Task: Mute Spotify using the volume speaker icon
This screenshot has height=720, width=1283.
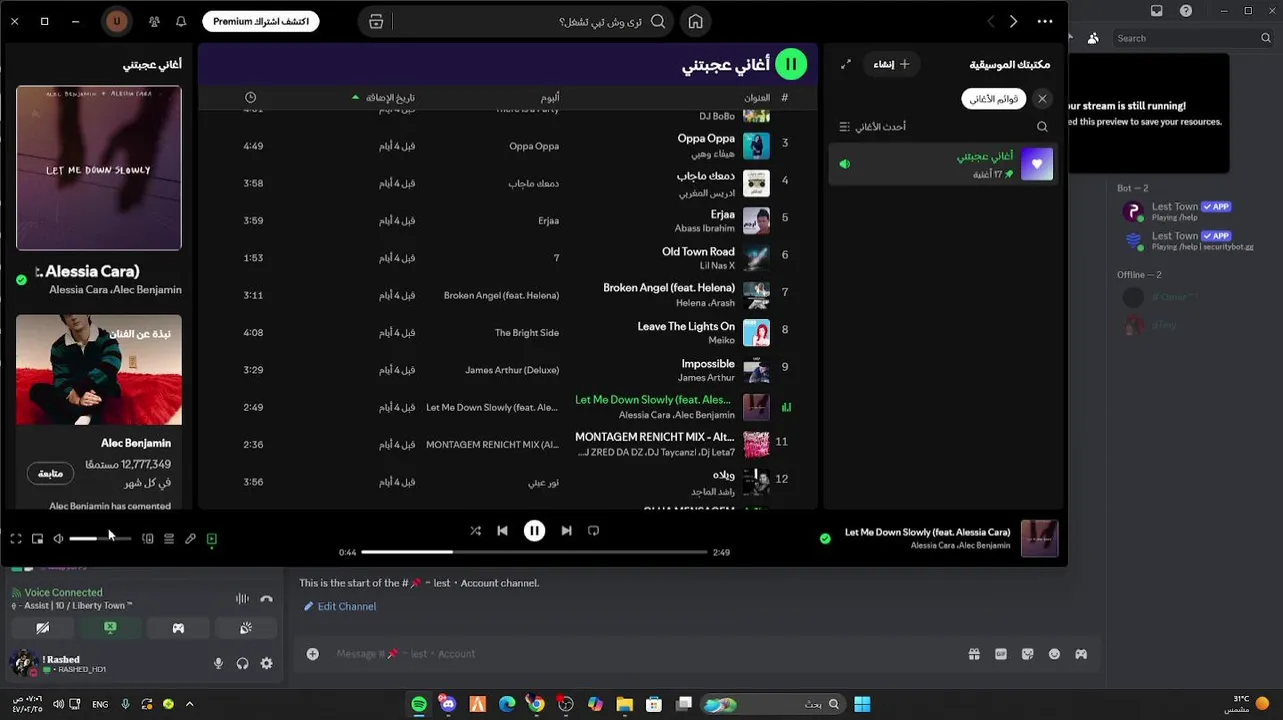Action: [x=58, y=539]
